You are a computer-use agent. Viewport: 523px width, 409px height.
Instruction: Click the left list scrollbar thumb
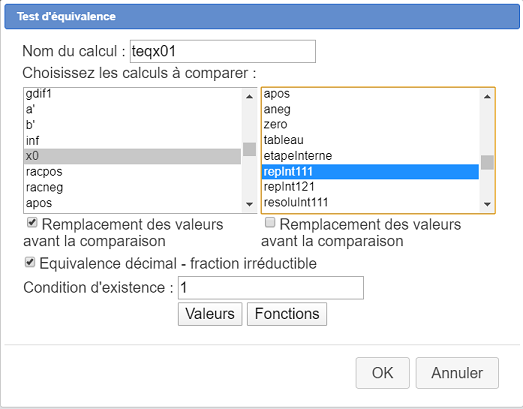tap(249, 149)
